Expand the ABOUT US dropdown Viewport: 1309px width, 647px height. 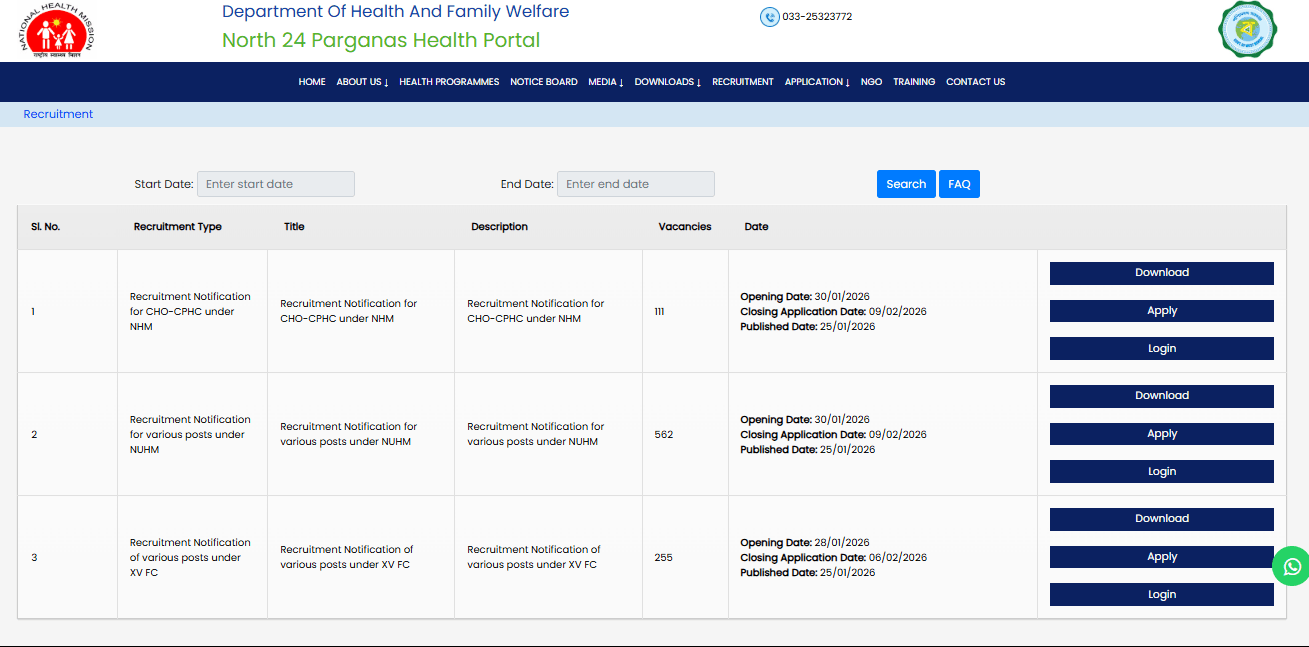pyautogui.click(x=362, y=82)
